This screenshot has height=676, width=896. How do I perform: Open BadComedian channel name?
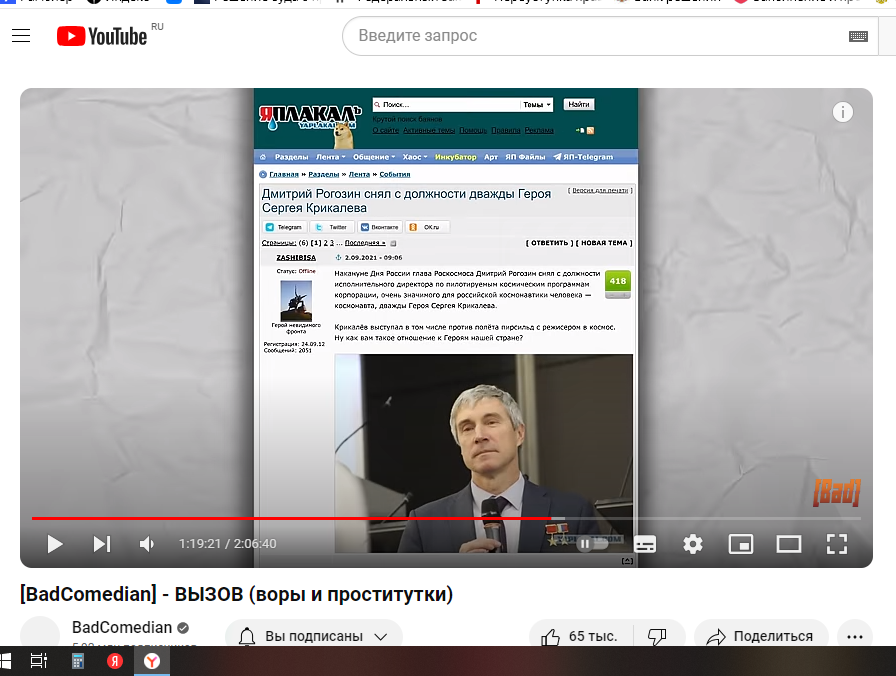(x=122, y=627)
